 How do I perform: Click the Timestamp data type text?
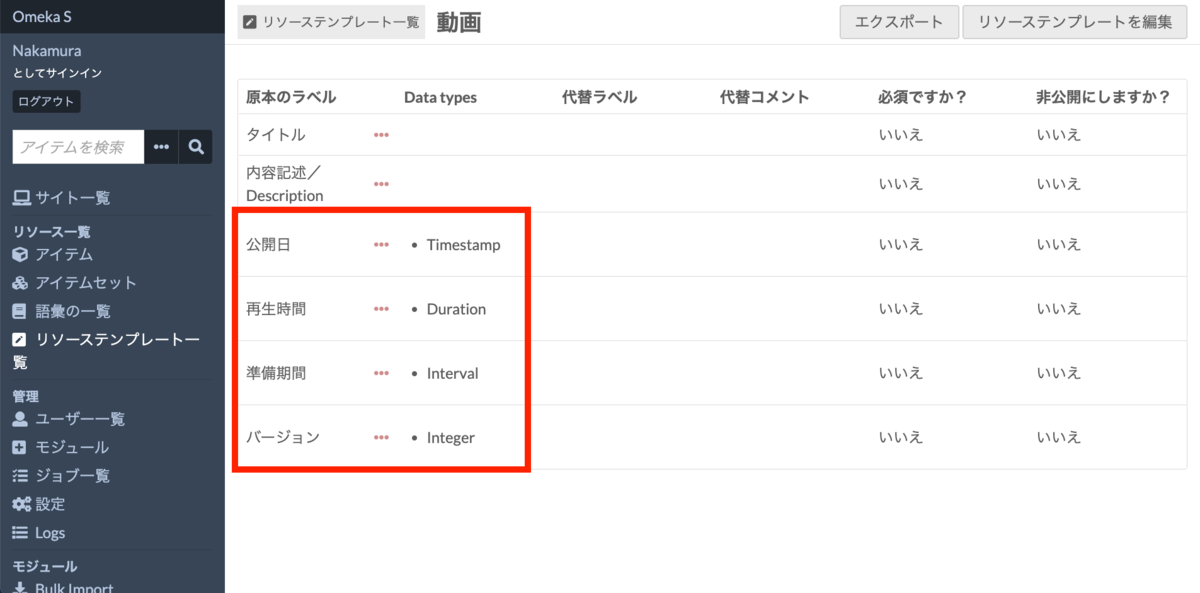463,245
